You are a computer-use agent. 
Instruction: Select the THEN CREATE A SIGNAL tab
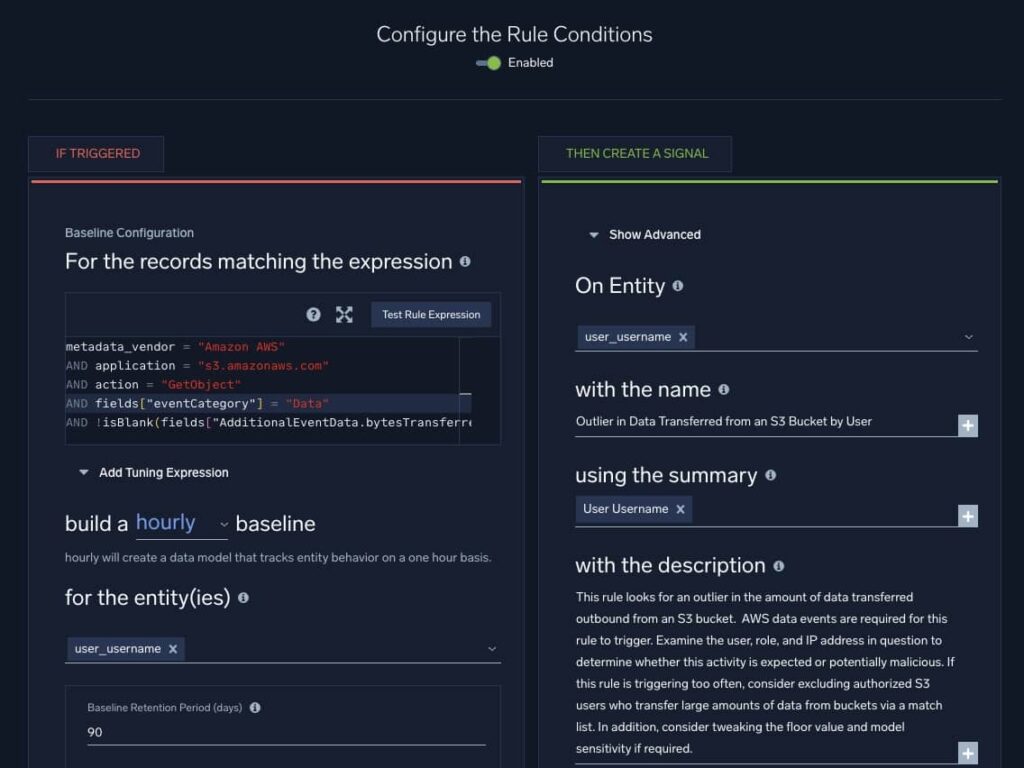(x=636, y=154)
